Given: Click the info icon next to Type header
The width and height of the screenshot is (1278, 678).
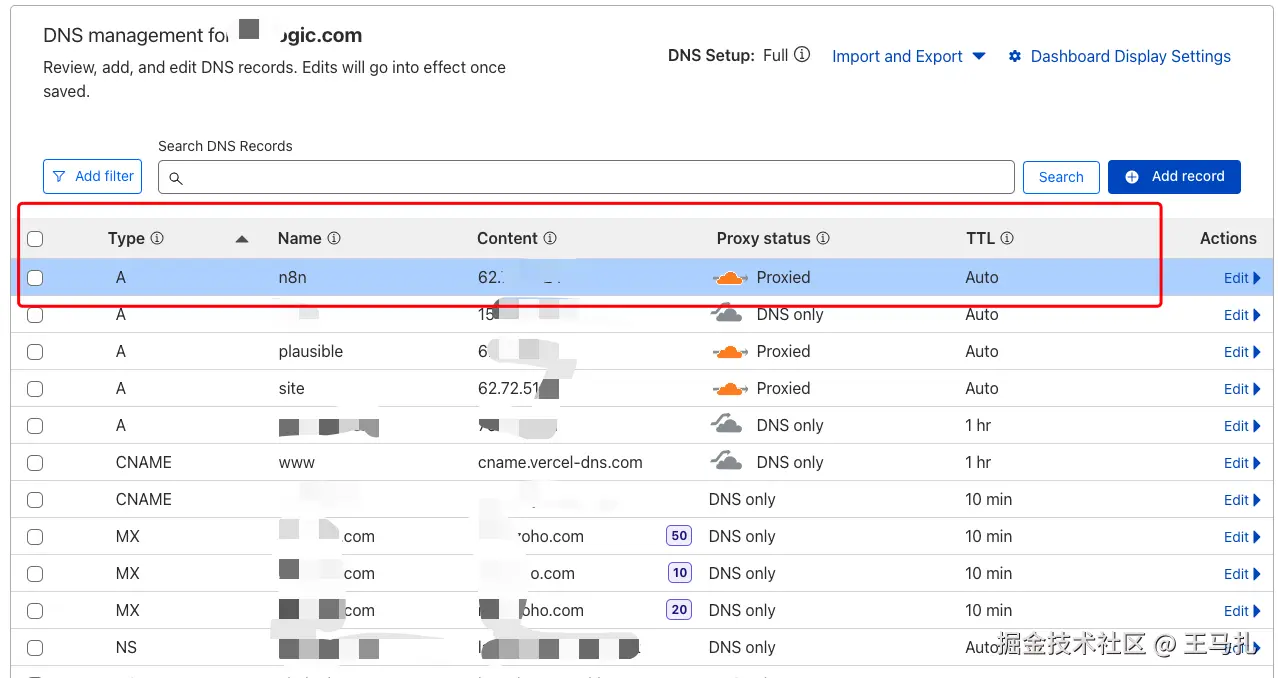Looking at the screenshot, I should coord(157,239).
